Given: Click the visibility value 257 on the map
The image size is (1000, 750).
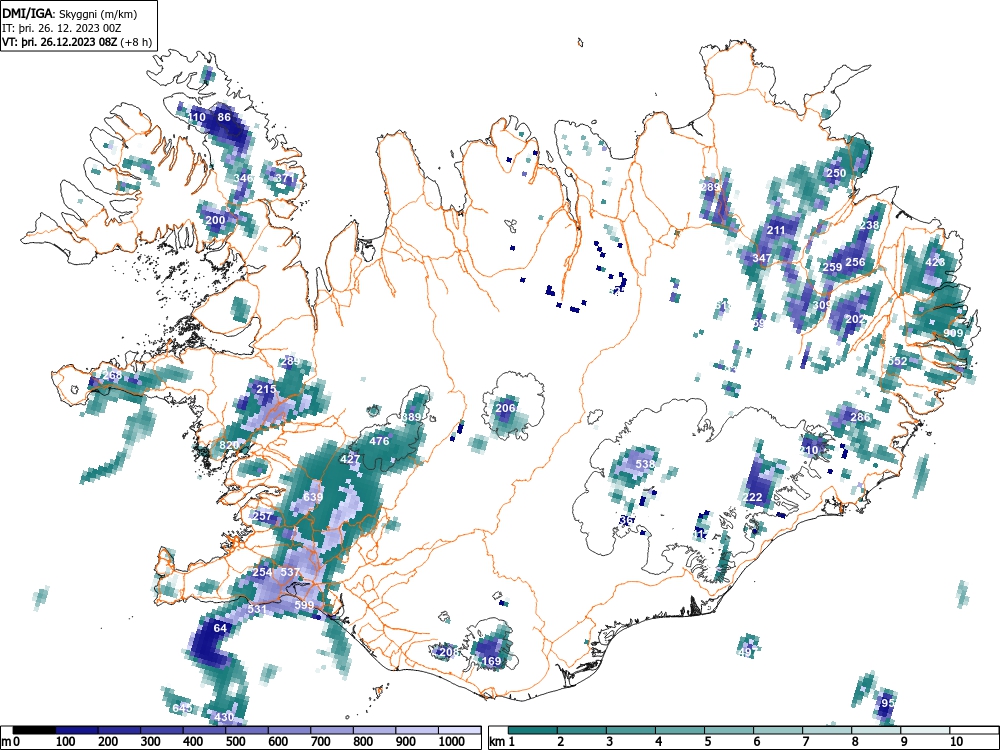Looking at the screenshot, I should pos(262,516).
